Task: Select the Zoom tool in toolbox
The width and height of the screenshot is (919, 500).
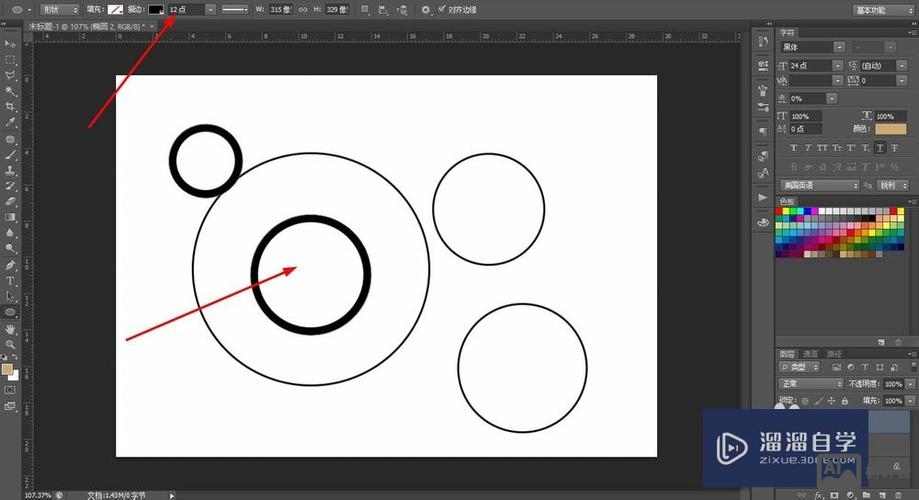Action: (x=11, y=343)
